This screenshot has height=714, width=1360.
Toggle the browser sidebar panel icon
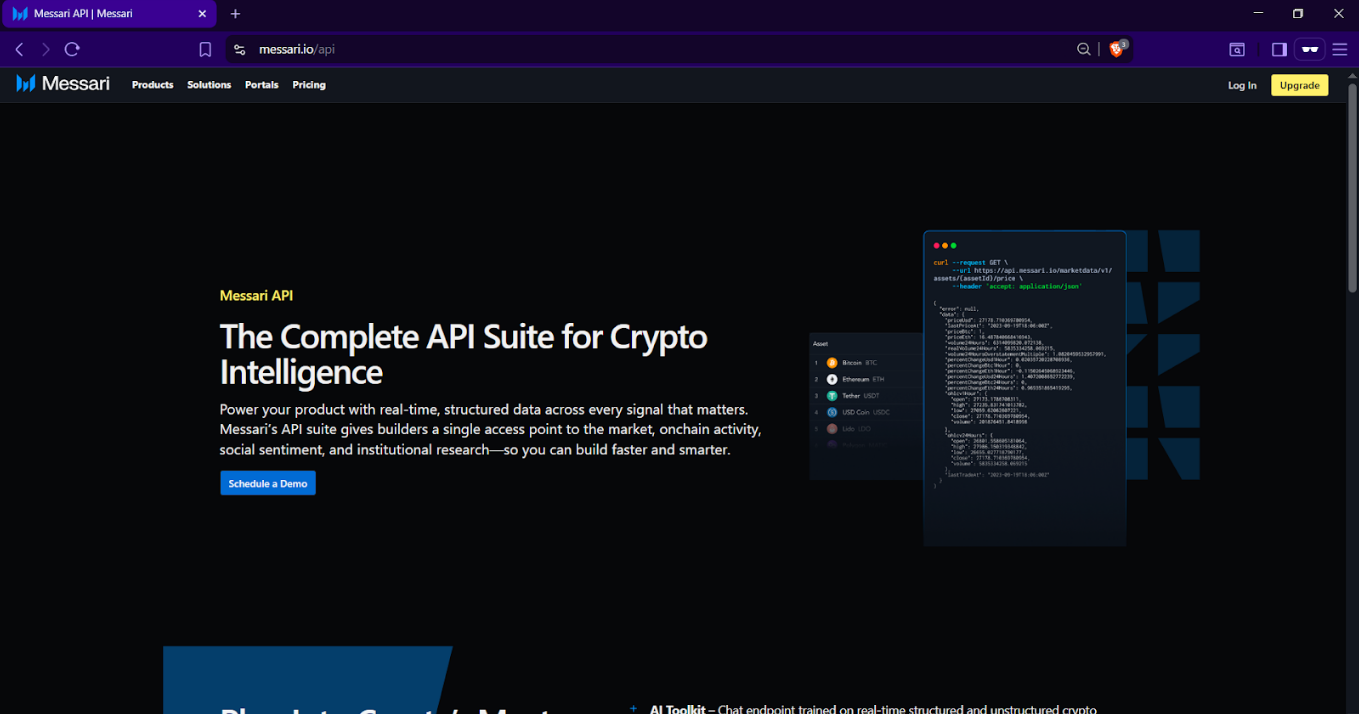(1279, 49)
